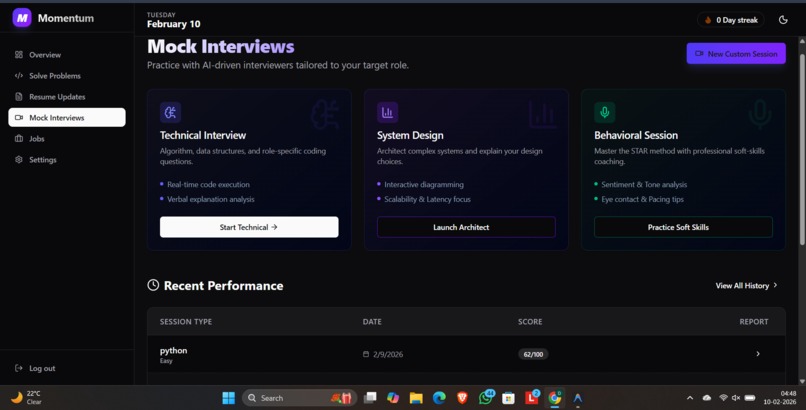Click the OneDrive cloud tray icon
The image size is (806, 410).
click(707, 398)
